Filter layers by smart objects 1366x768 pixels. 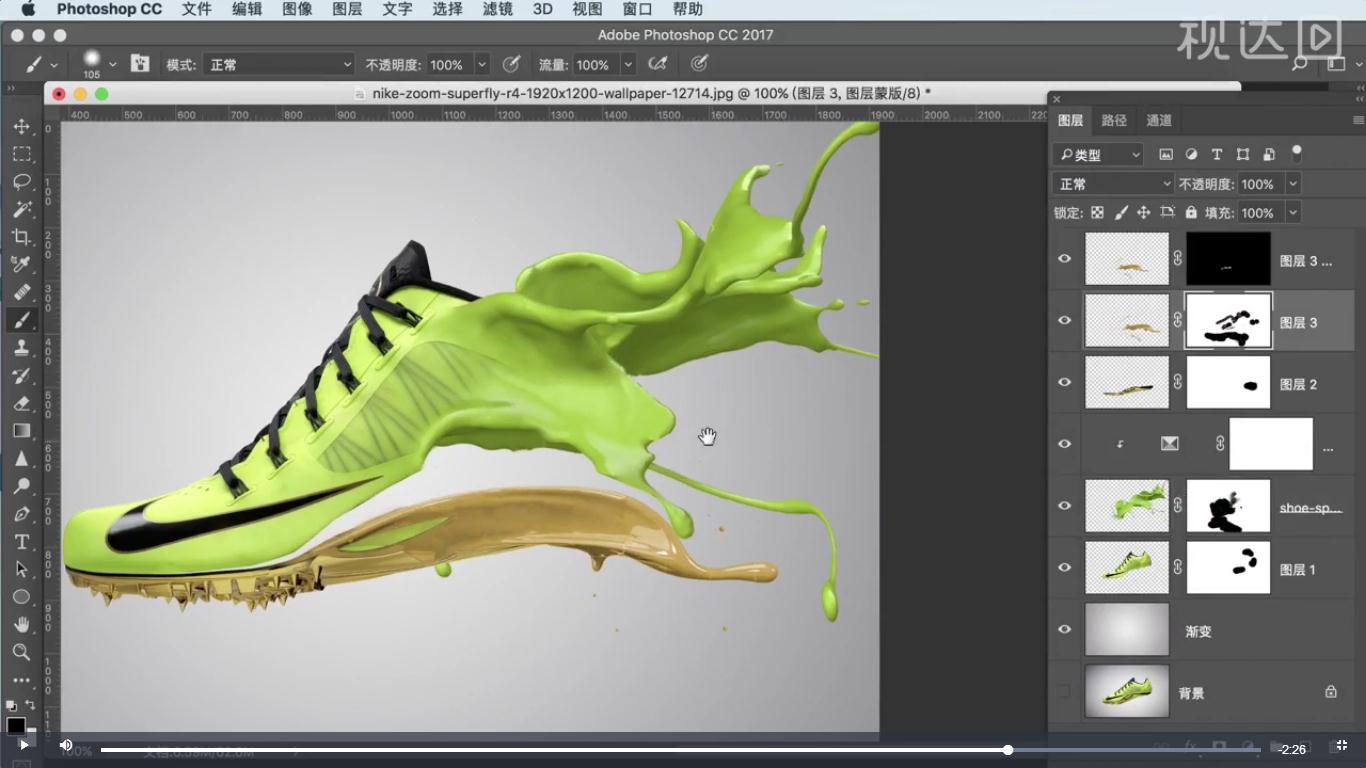(1269, 155)
